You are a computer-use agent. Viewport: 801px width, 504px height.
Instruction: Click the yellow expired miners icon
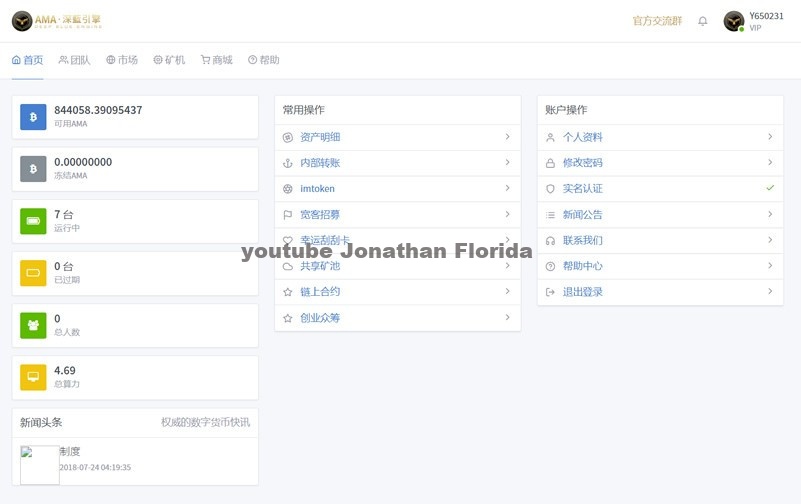pos(33,273)
